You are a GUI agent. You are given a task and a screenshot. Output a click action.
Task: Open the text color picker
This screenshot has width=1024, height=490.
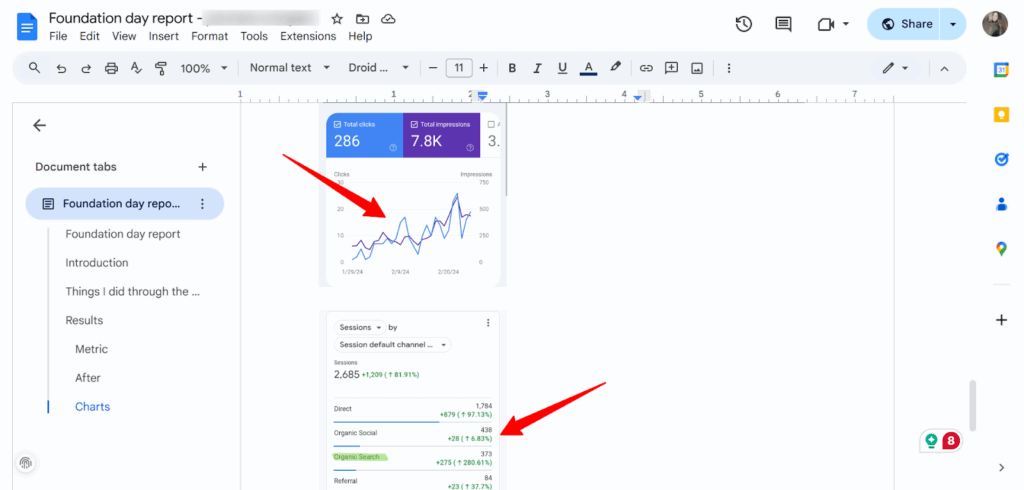click(589, 68)
